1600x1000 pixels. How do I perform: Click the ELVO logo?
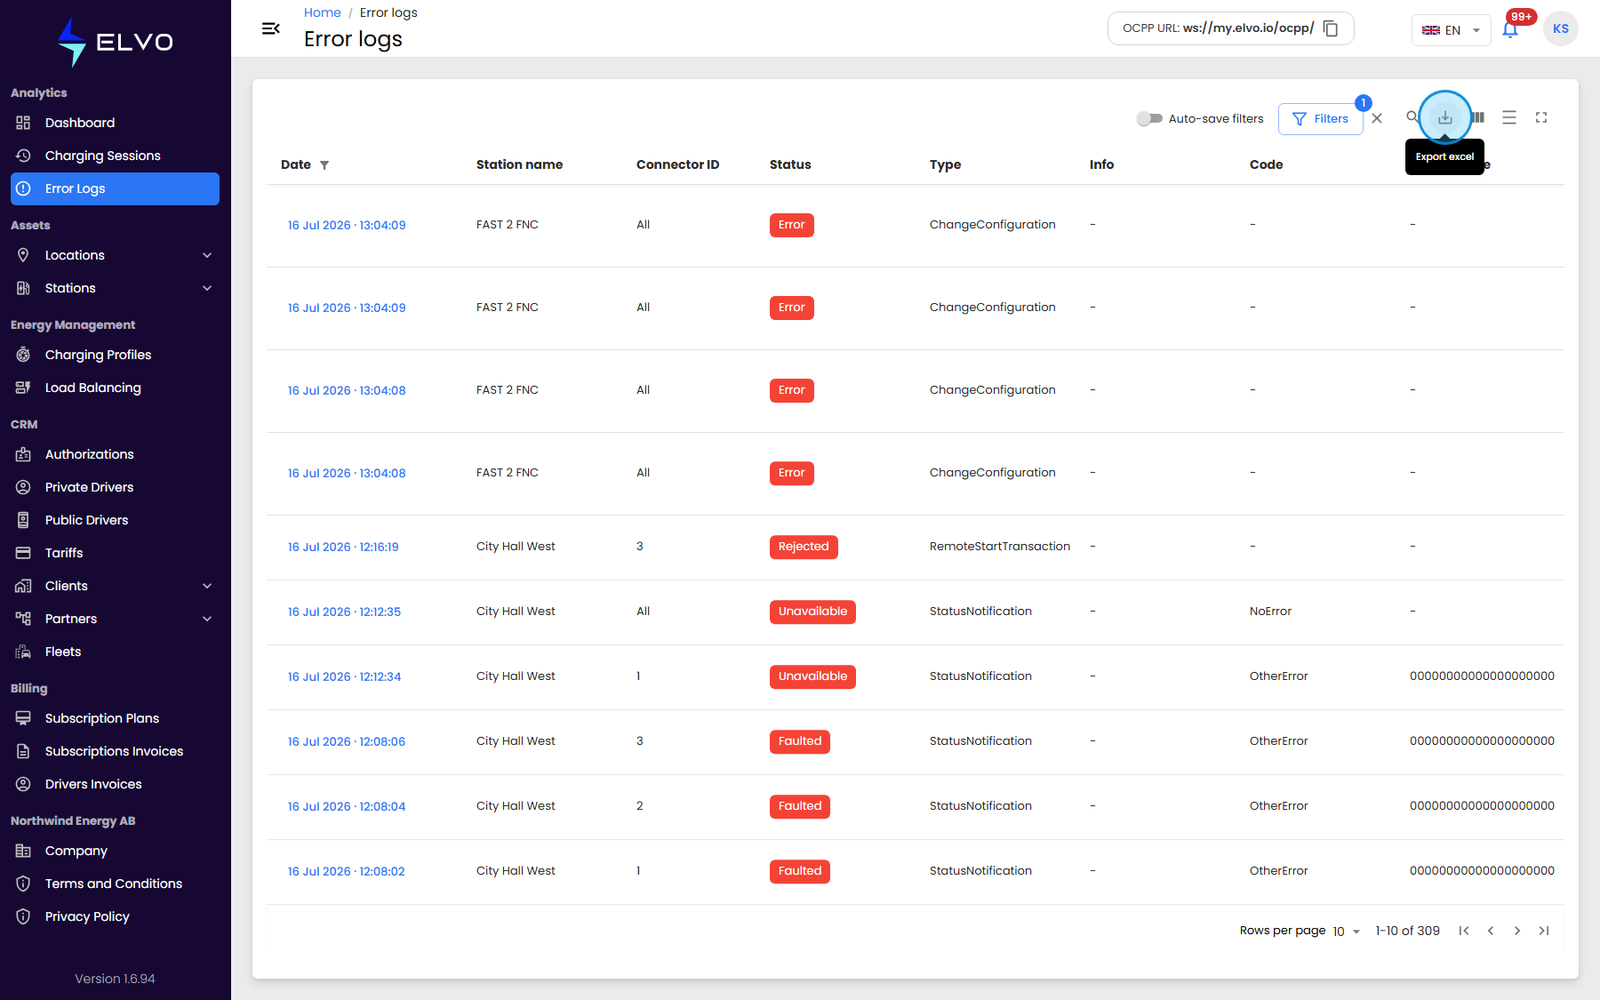pos(115,42)
